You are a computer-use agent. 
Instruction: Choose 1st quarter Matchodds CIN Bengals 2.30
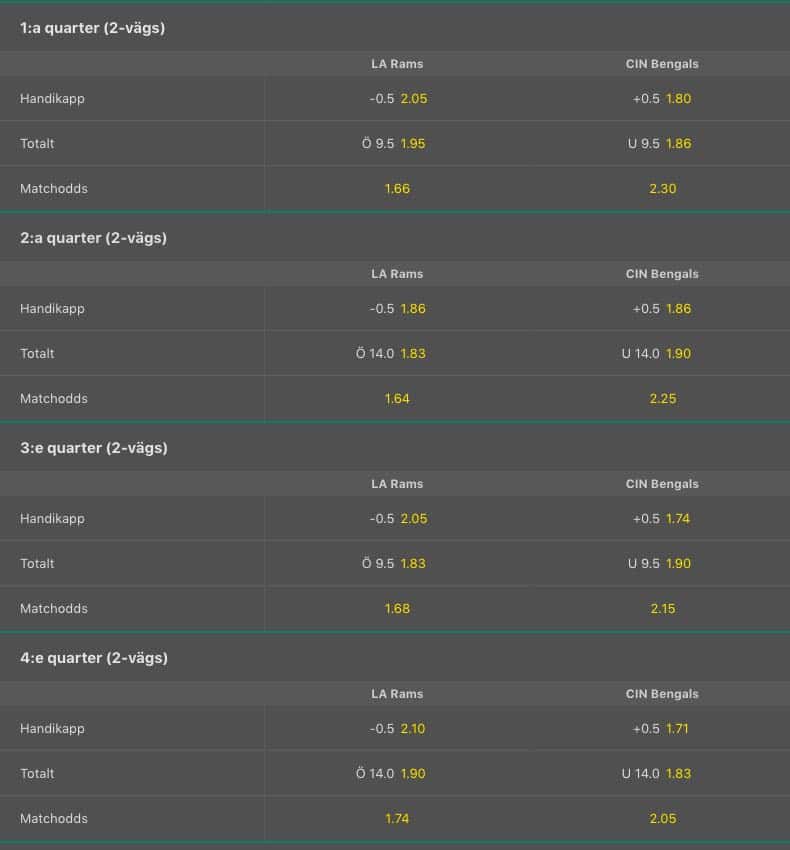(x=661, y=189)
